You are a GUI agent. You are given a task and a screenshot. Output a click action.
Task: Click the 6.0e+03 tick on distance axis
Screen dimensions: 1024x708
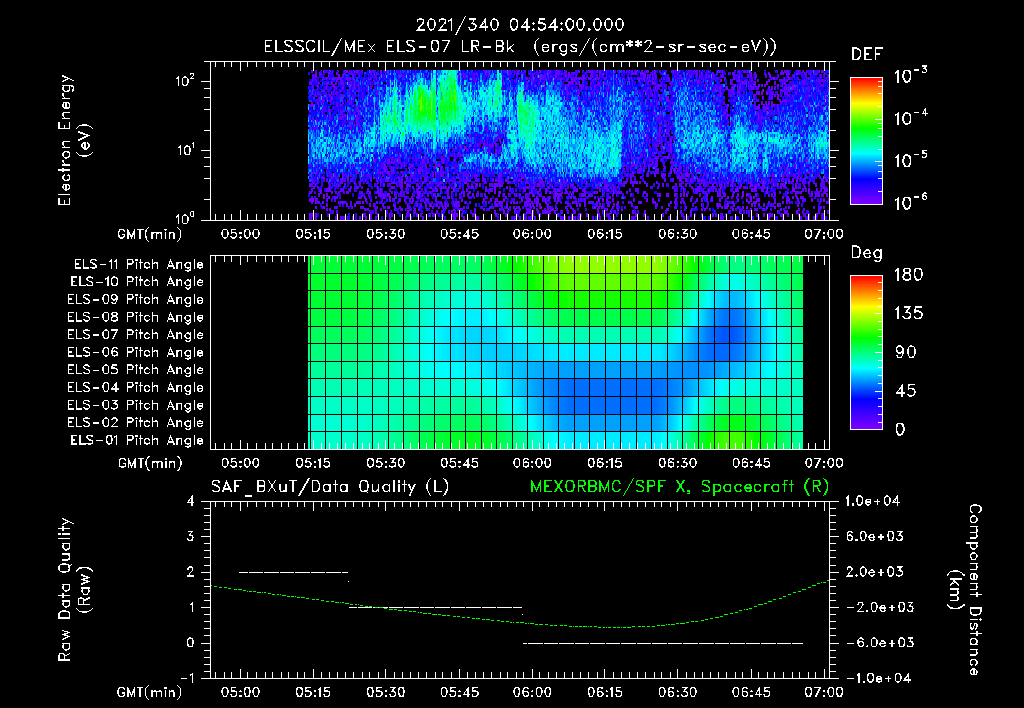(x=875, y=537)
